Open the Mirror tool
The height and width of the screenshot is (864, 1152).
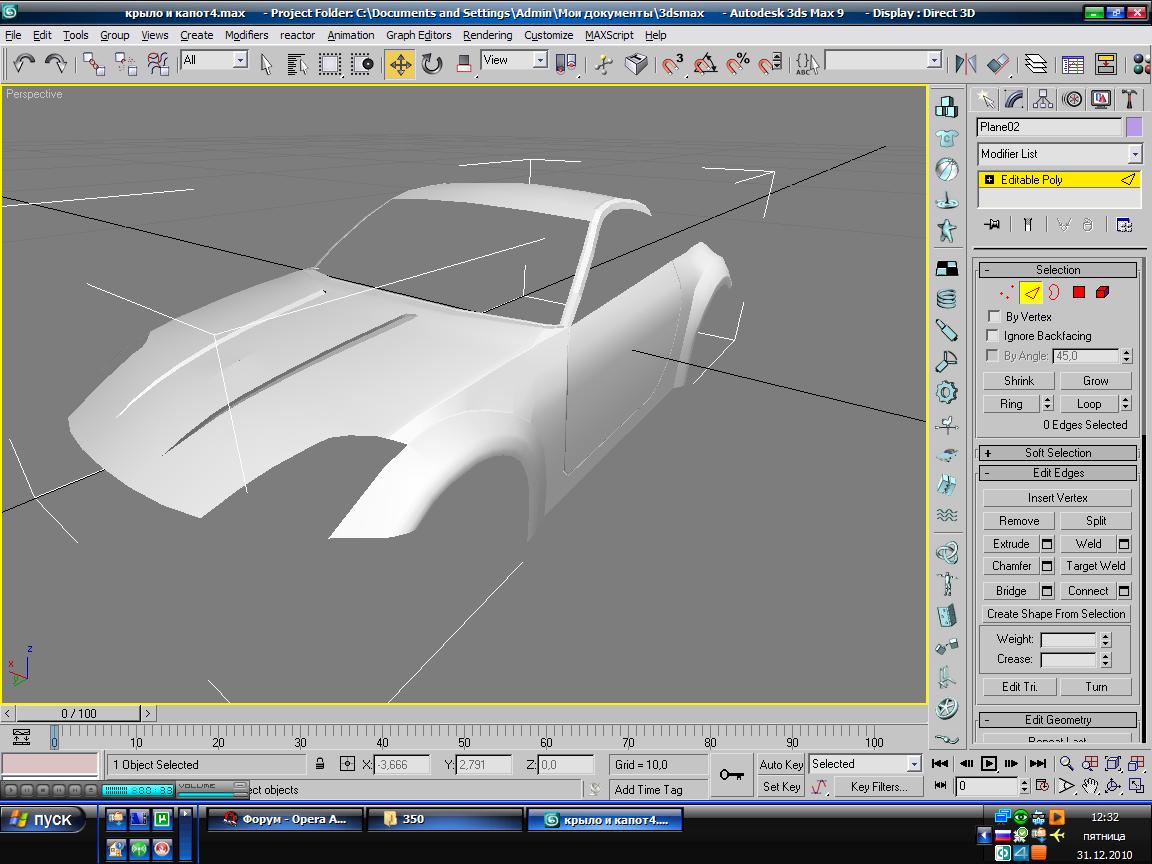click(965, 64)
